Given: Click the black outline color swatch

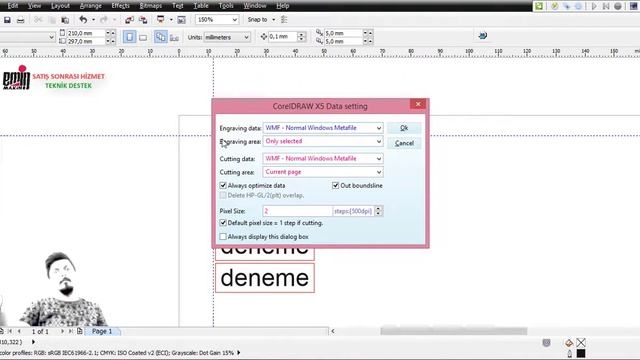Looking at the screenshot, I should 581,353.
